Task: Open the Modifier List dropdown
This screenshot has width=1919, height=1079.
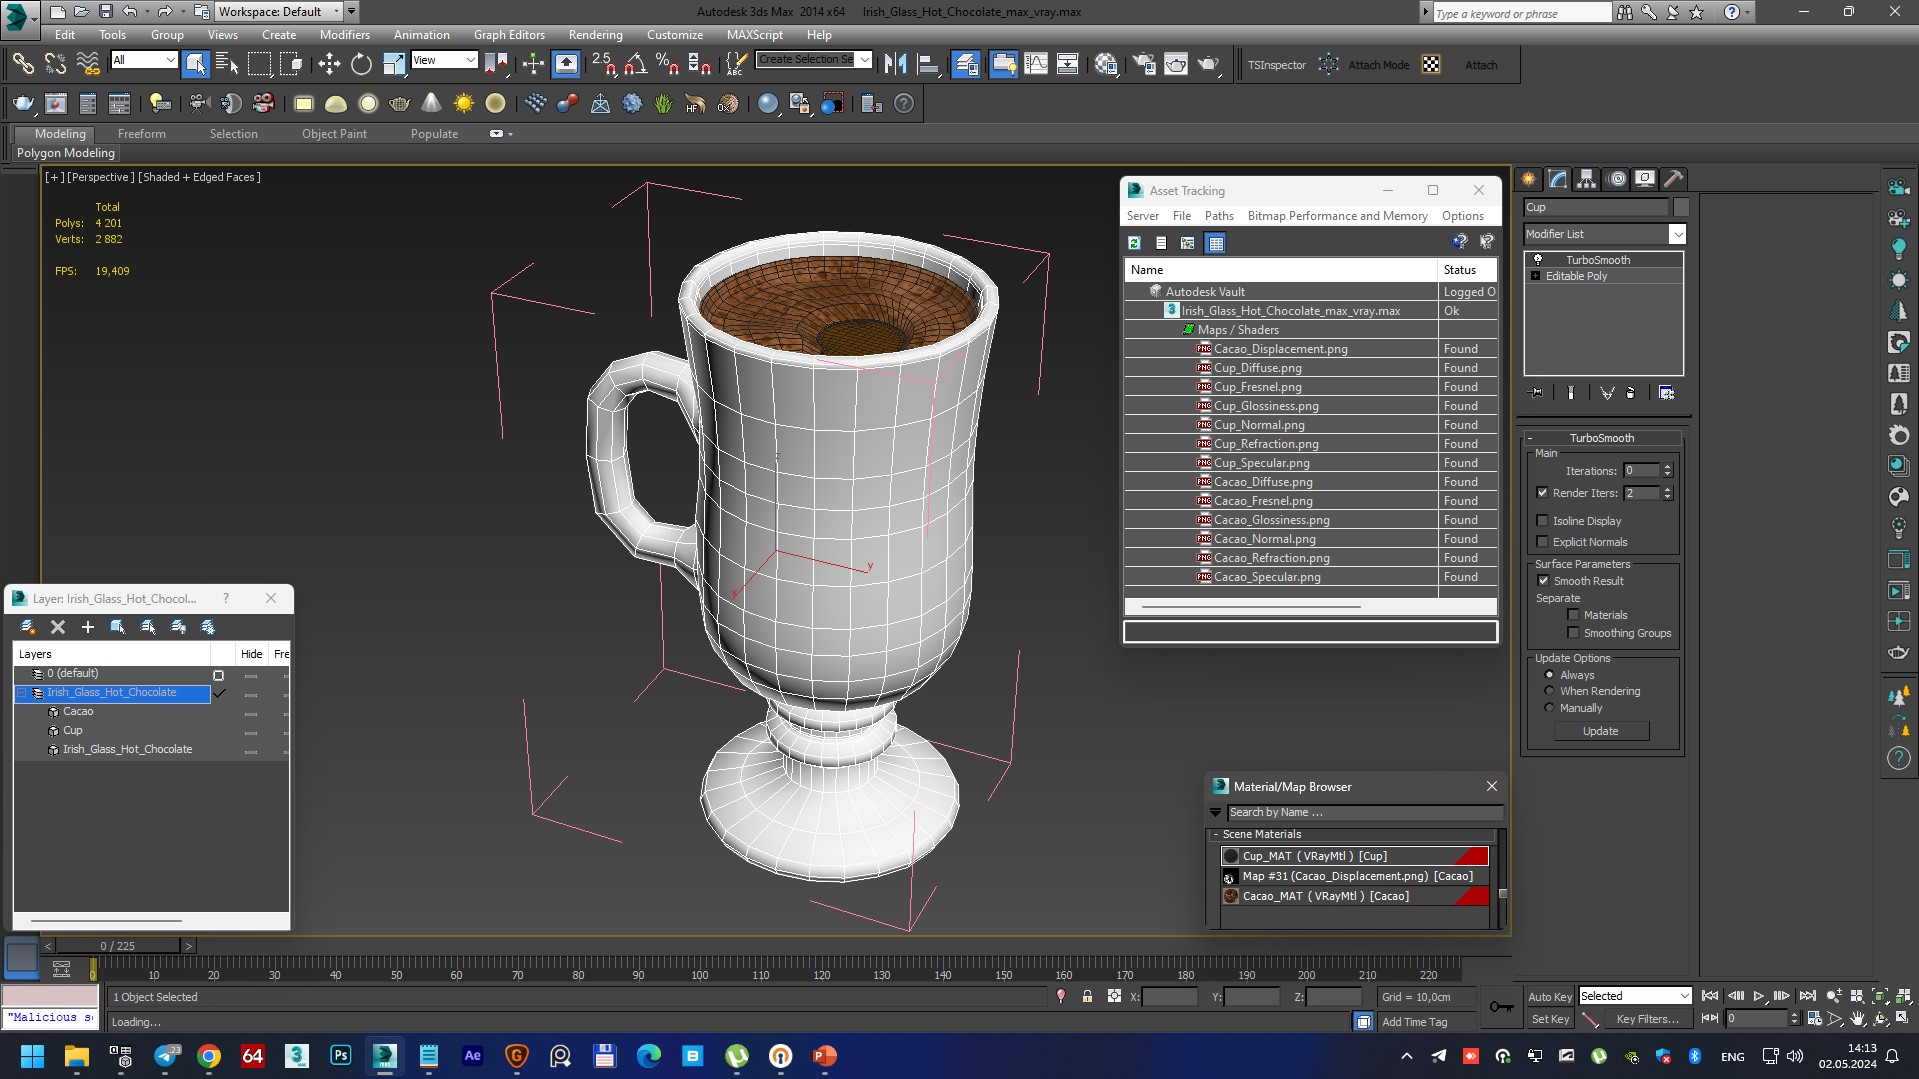Action: 1677,234
